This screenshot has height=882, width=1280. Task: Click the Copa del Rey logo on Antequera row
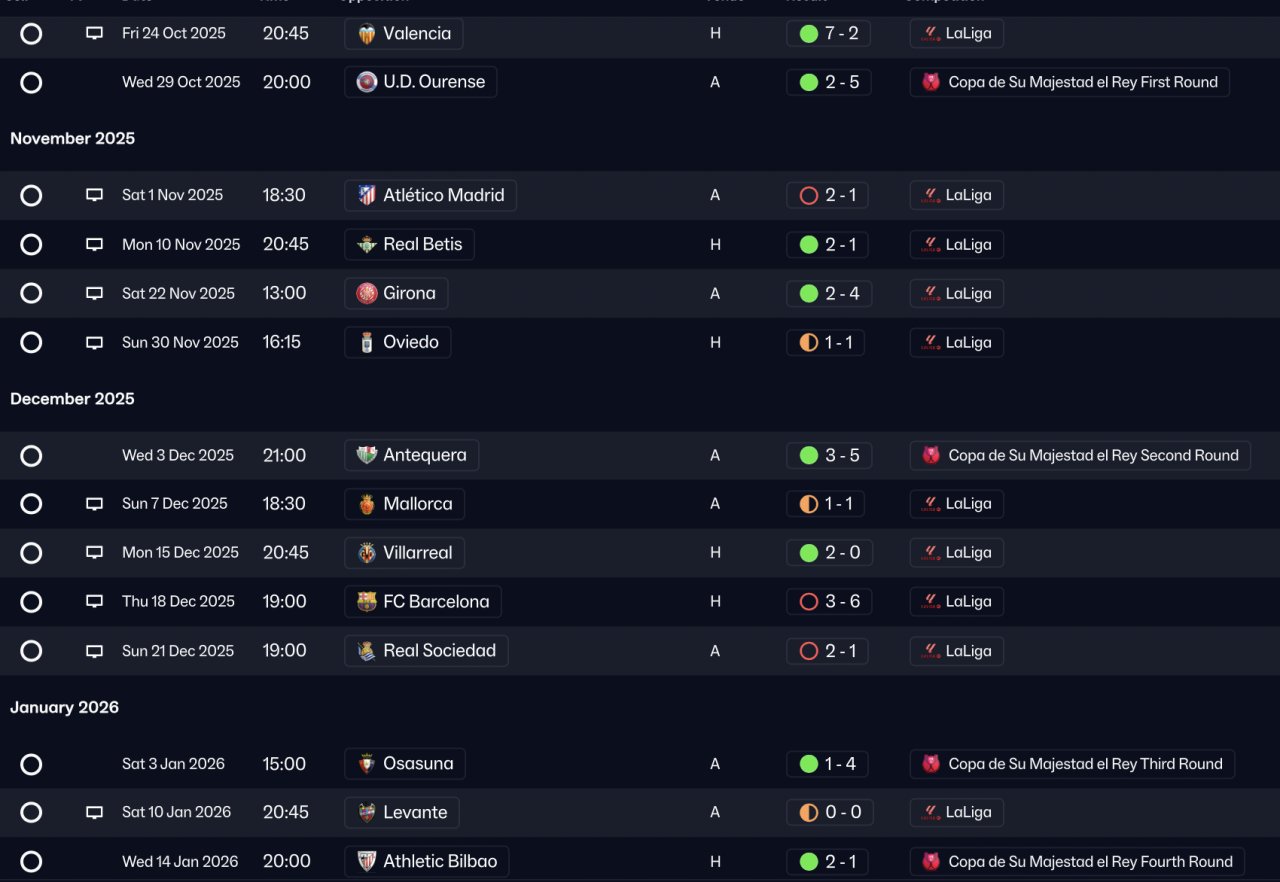tap(931, 455)
